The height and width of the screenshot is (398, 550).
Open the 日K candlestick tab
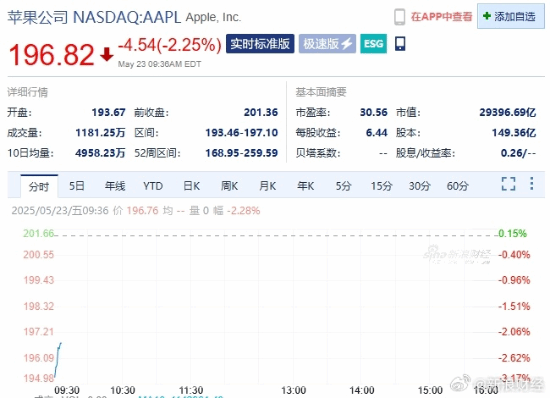[192, 185]
